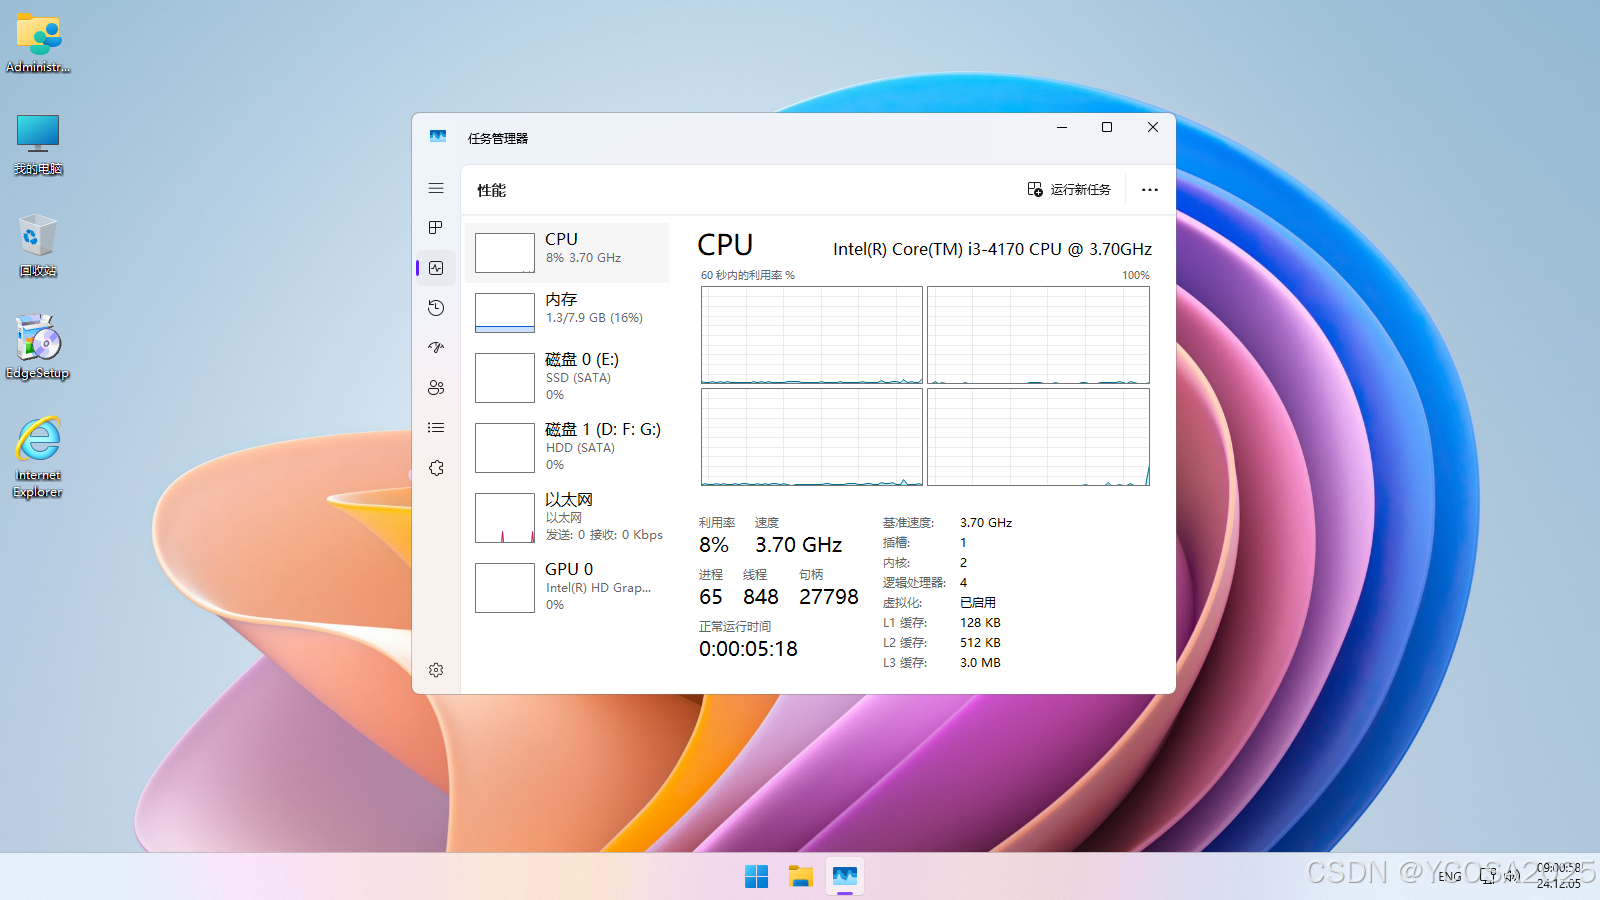Screen dimensions: 1600x900
Task: Open the Windows Start menu
Action: (x=757, y=876)
